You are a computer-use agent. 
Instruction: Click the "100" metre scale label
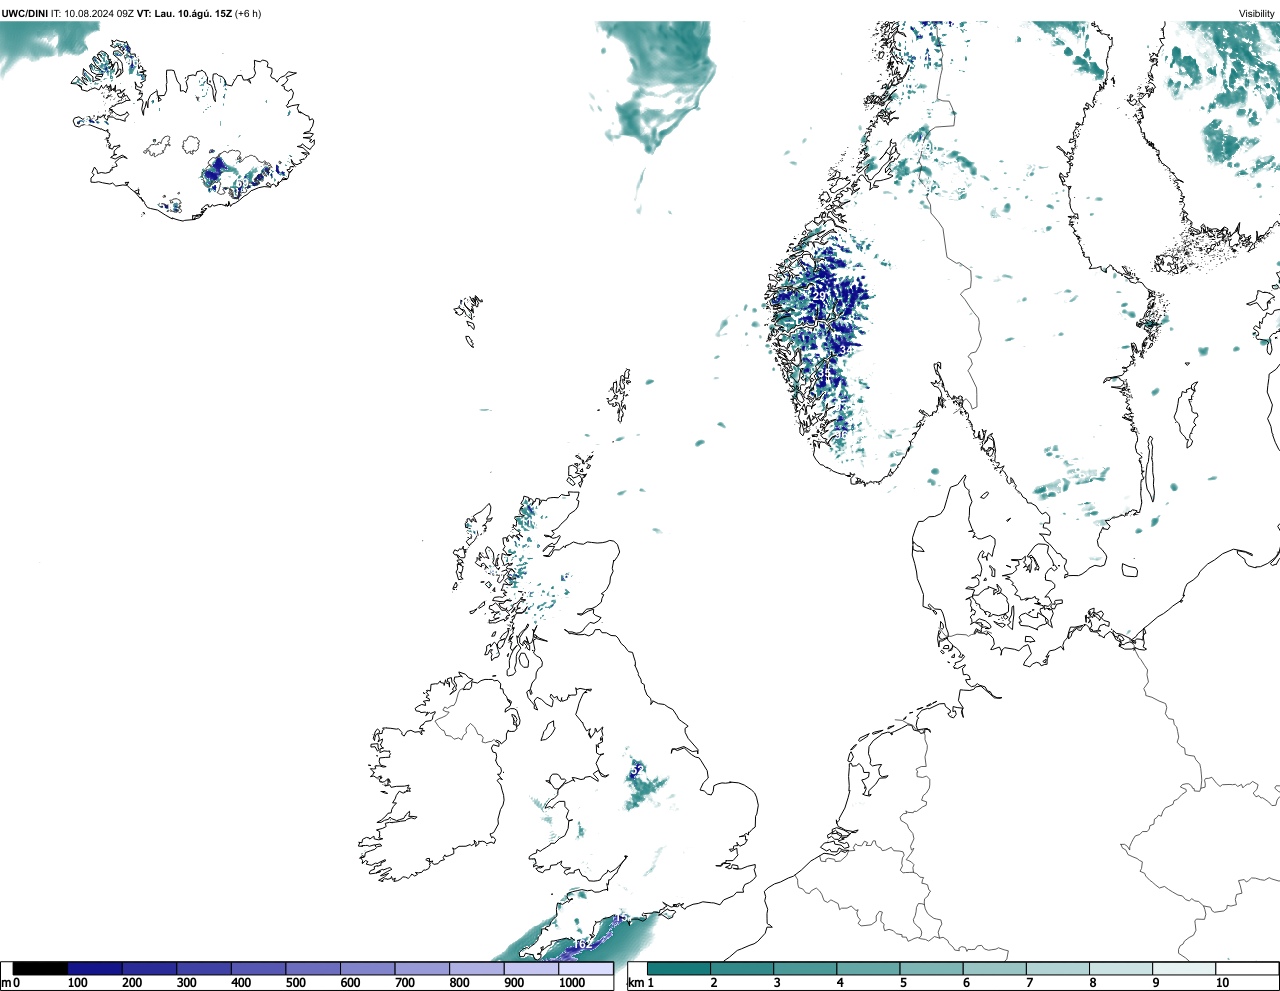click(x=77, y=984)
